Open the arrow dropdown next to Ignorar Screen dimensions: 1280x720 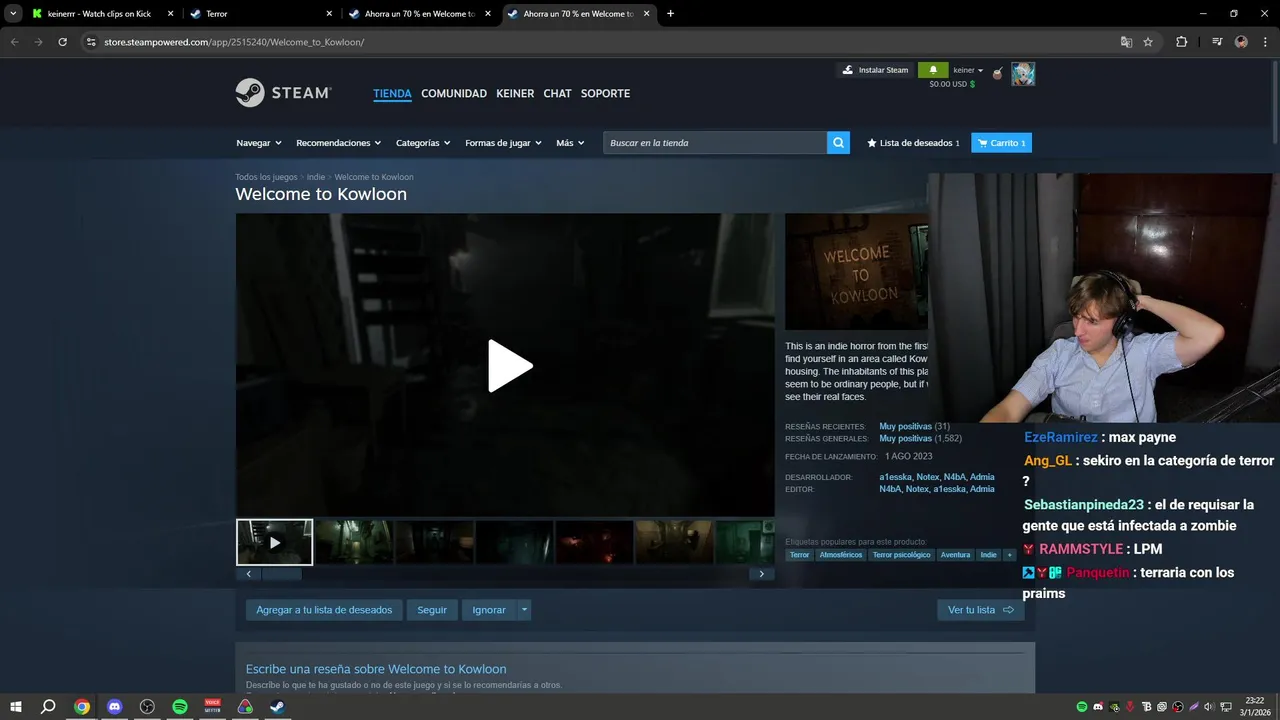pyautogui.click(x=524, y=610)
